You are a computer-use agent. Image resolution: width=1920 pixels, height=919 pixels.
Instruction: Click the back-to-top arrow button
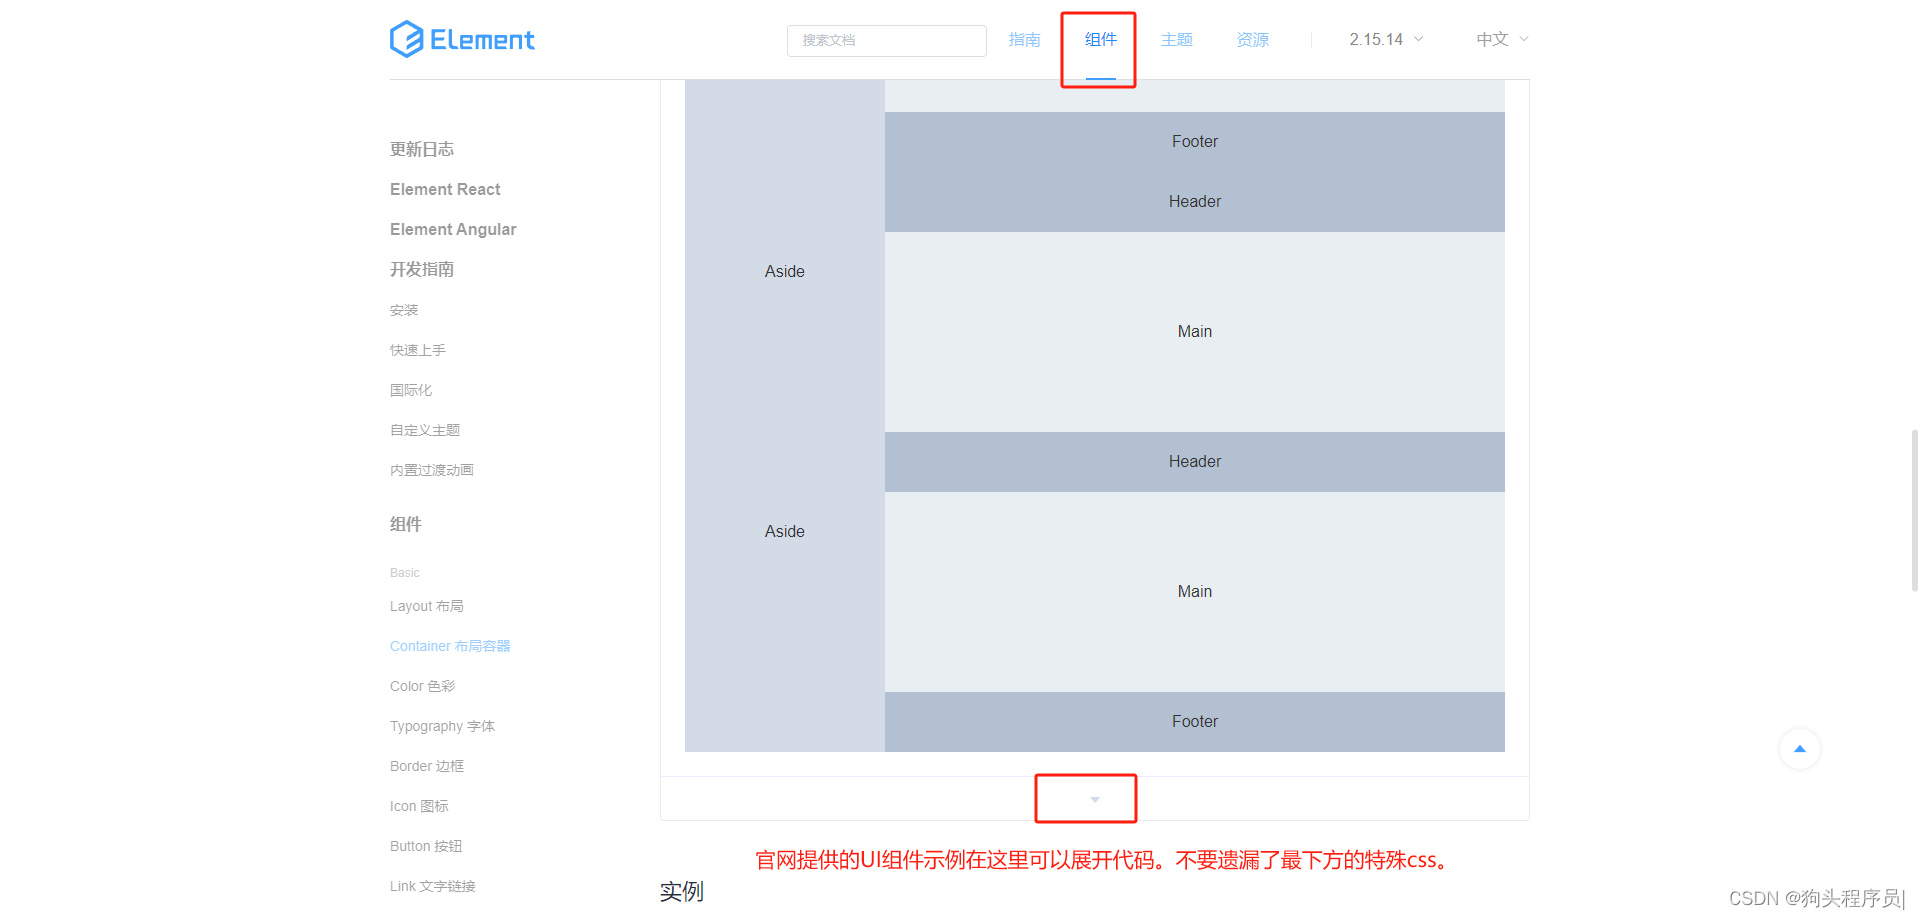point(1800,749)
